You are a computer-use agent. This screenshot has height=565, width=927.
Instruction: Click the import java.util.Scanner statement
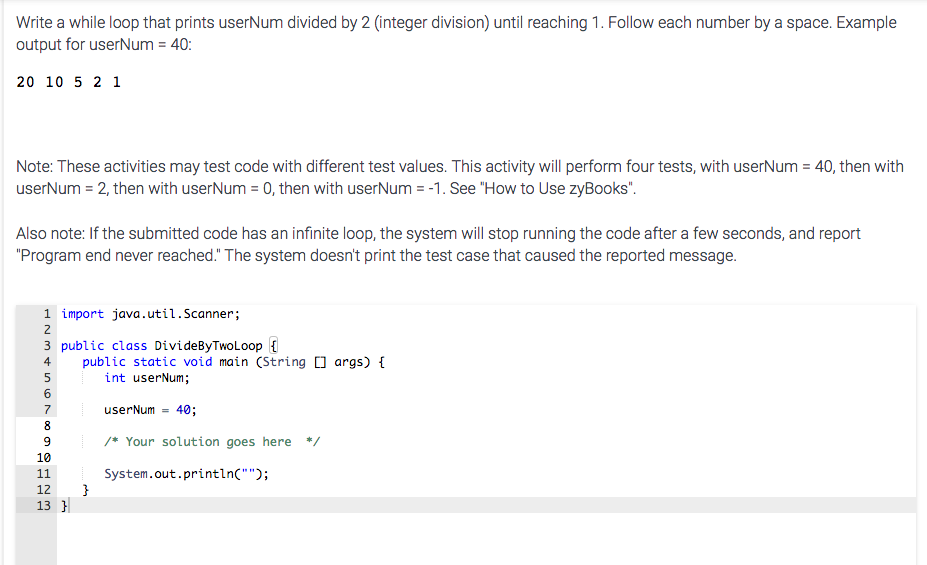click(x=150, y=314)
